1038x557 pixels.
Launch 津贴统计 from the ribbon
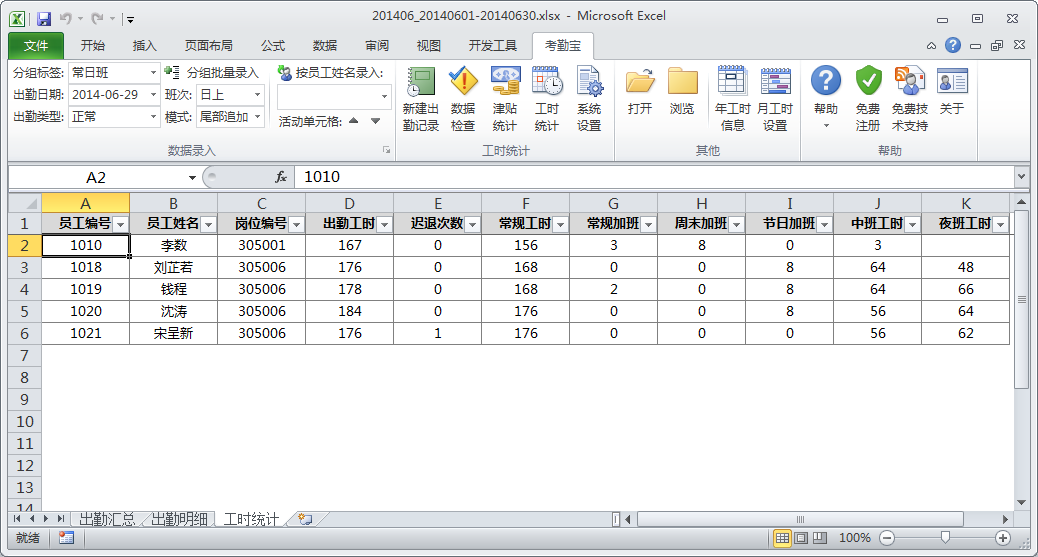504,99
